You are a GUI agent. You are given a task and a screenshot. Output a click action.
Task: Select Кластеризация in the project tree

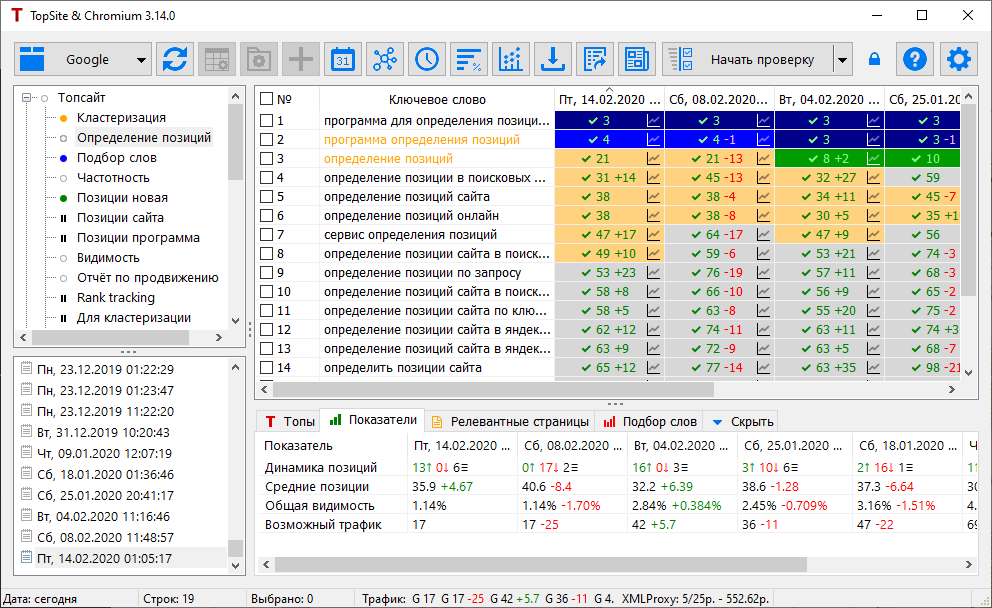point(121,118)
